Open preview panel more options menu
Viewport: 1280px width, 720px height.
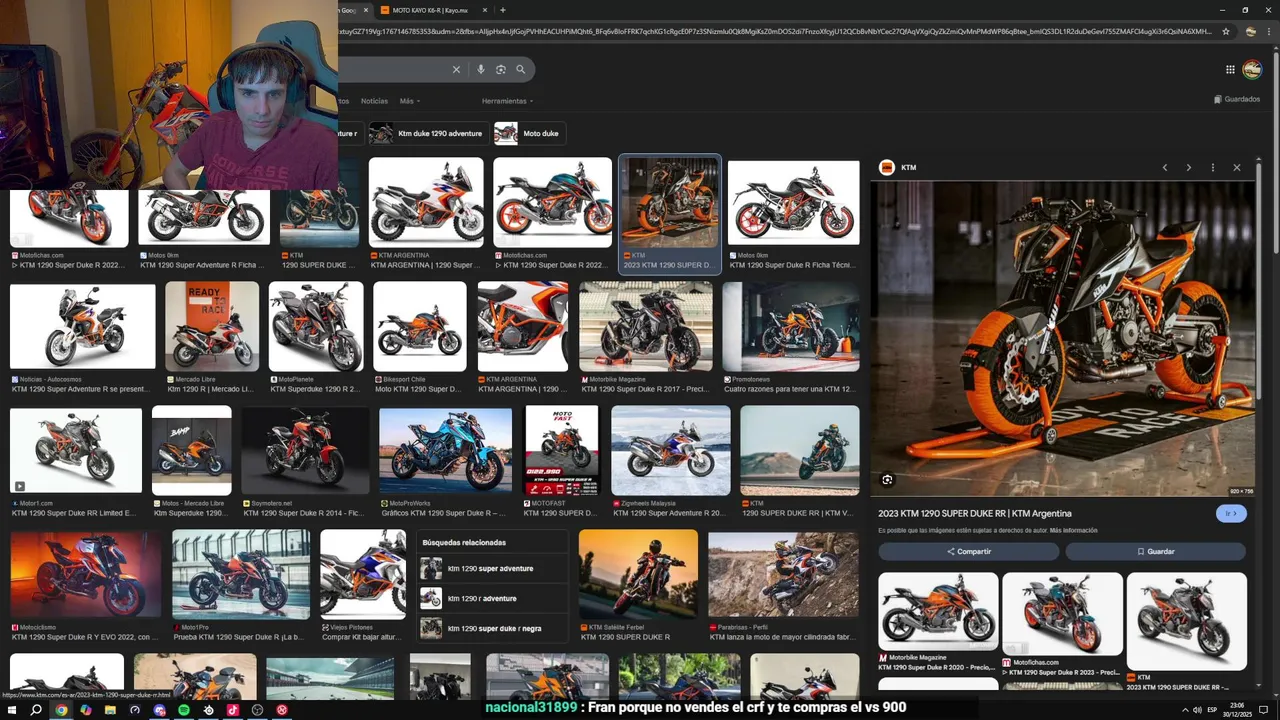(1213, 168)
